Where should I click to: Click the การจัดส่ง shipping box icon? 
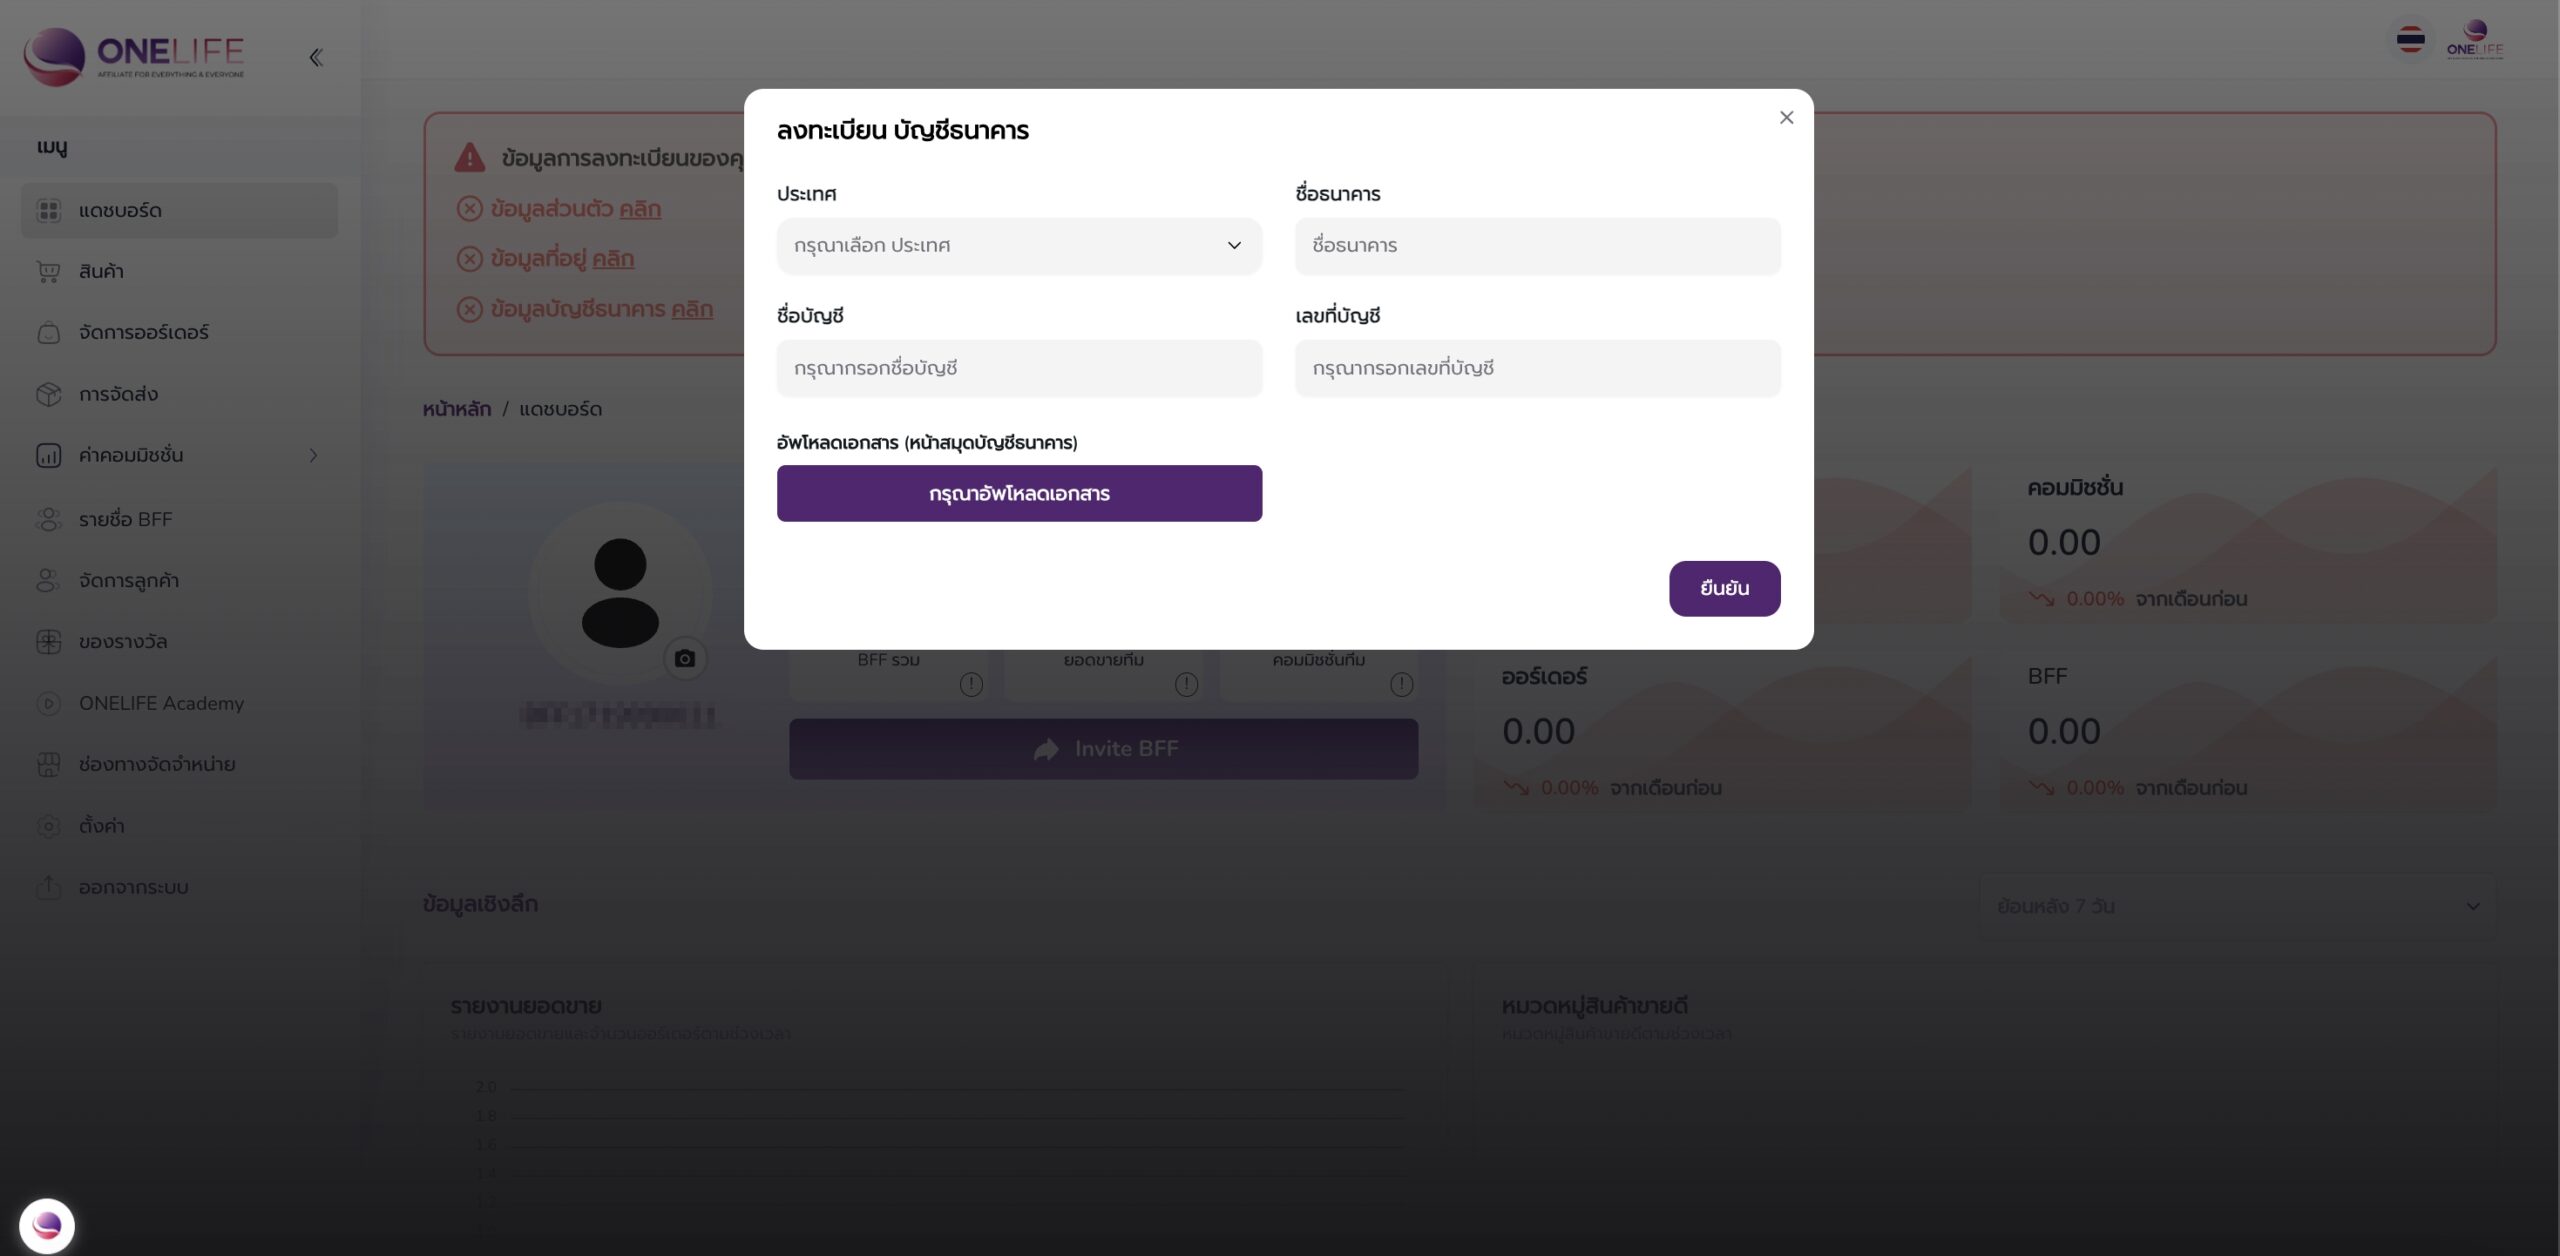coord(48,394)
